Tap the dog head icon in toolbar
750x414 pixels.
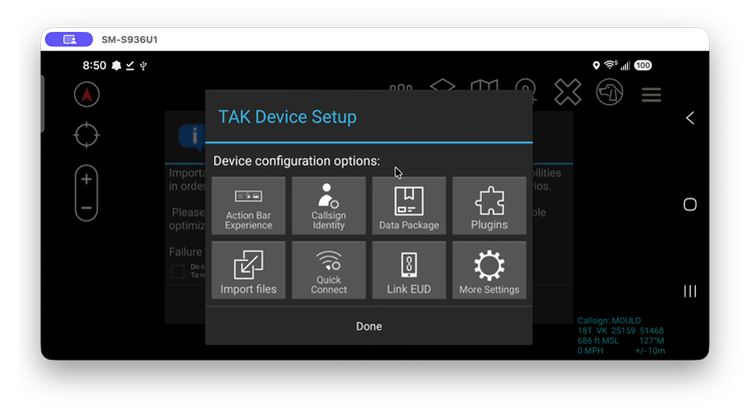click(x=609, y=92)
